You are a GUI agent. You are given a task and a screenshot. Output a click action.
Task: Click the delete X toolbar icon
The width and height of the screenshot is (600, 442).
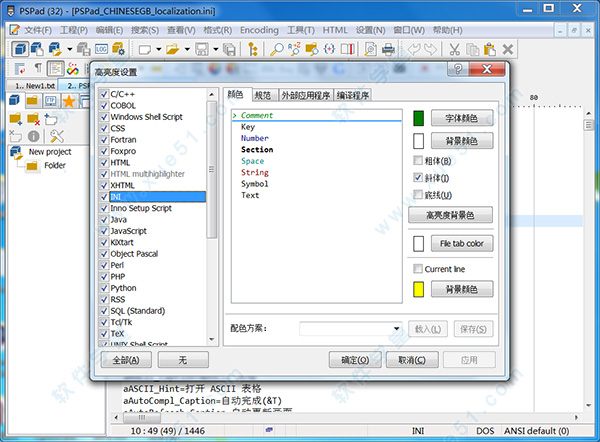(x=508, y=49)
